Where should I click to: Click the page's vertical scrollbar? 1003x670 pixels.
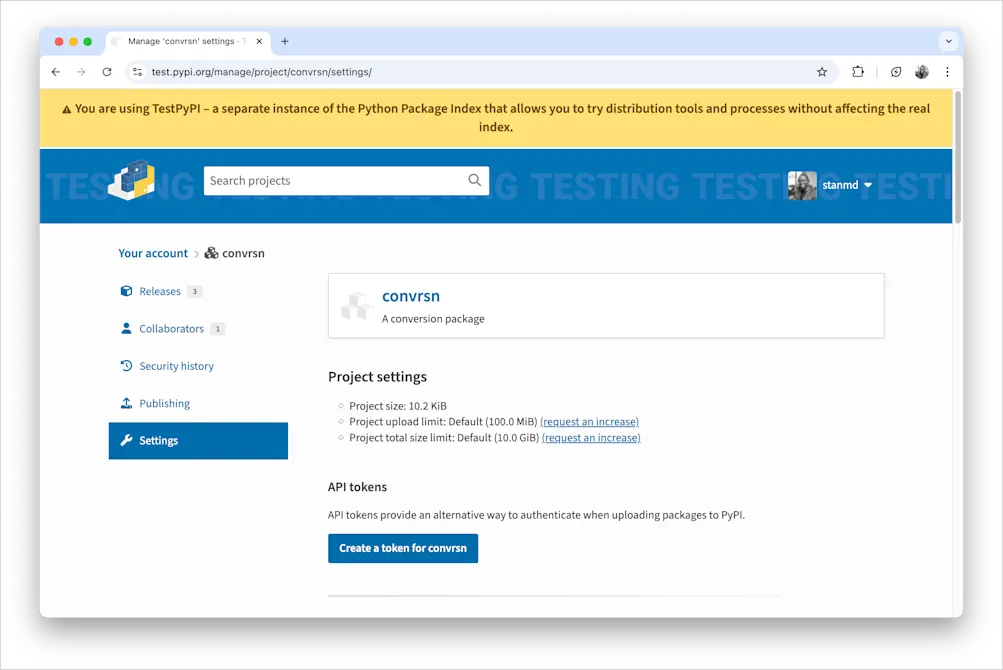point(958,158)
